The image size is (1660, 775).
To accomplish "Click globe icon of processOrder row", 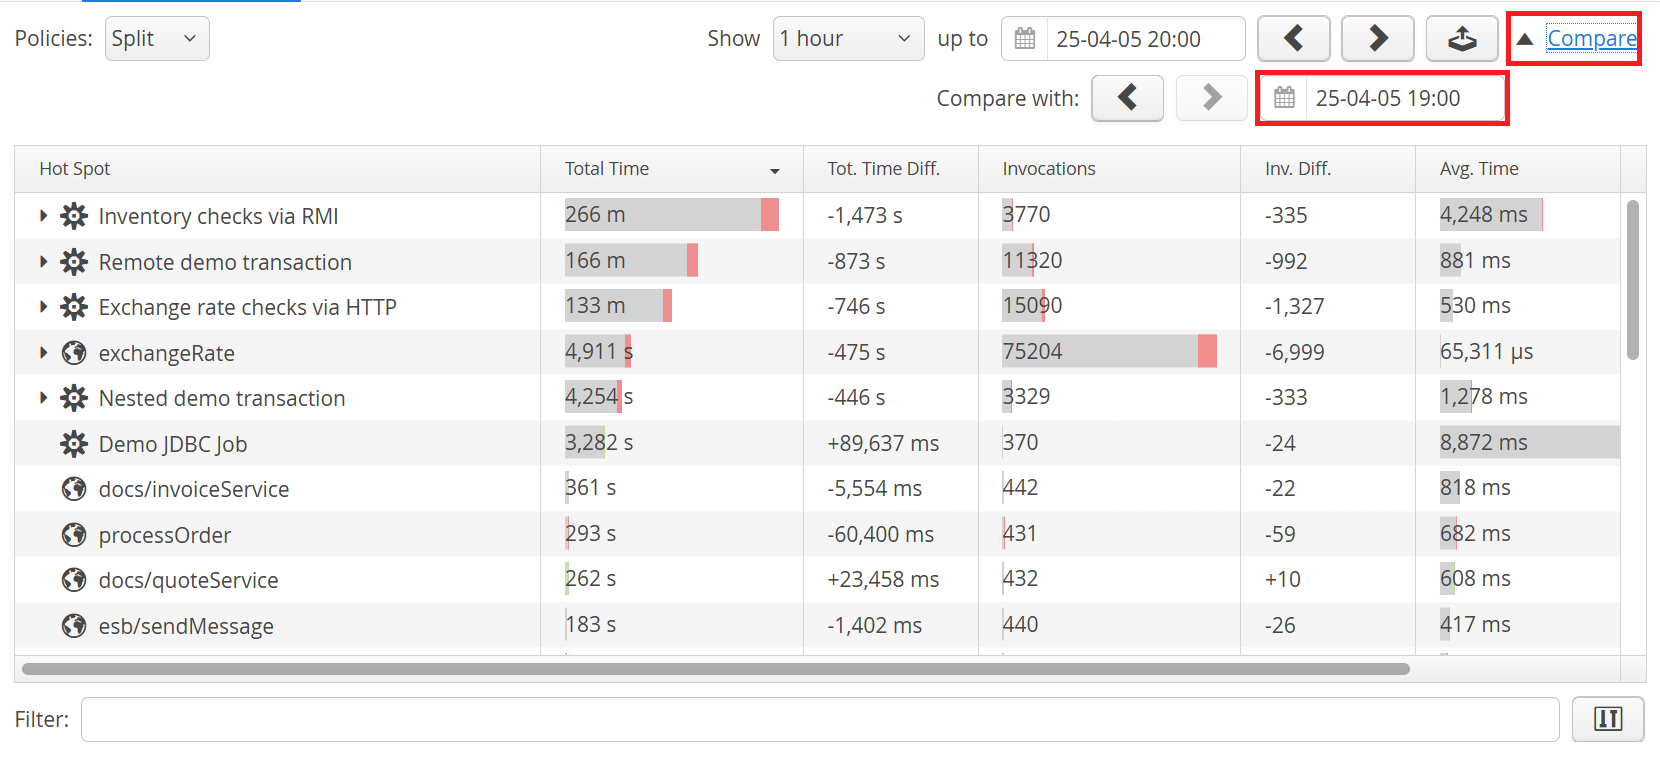I will pyautogui.click(x=74, y=535).
